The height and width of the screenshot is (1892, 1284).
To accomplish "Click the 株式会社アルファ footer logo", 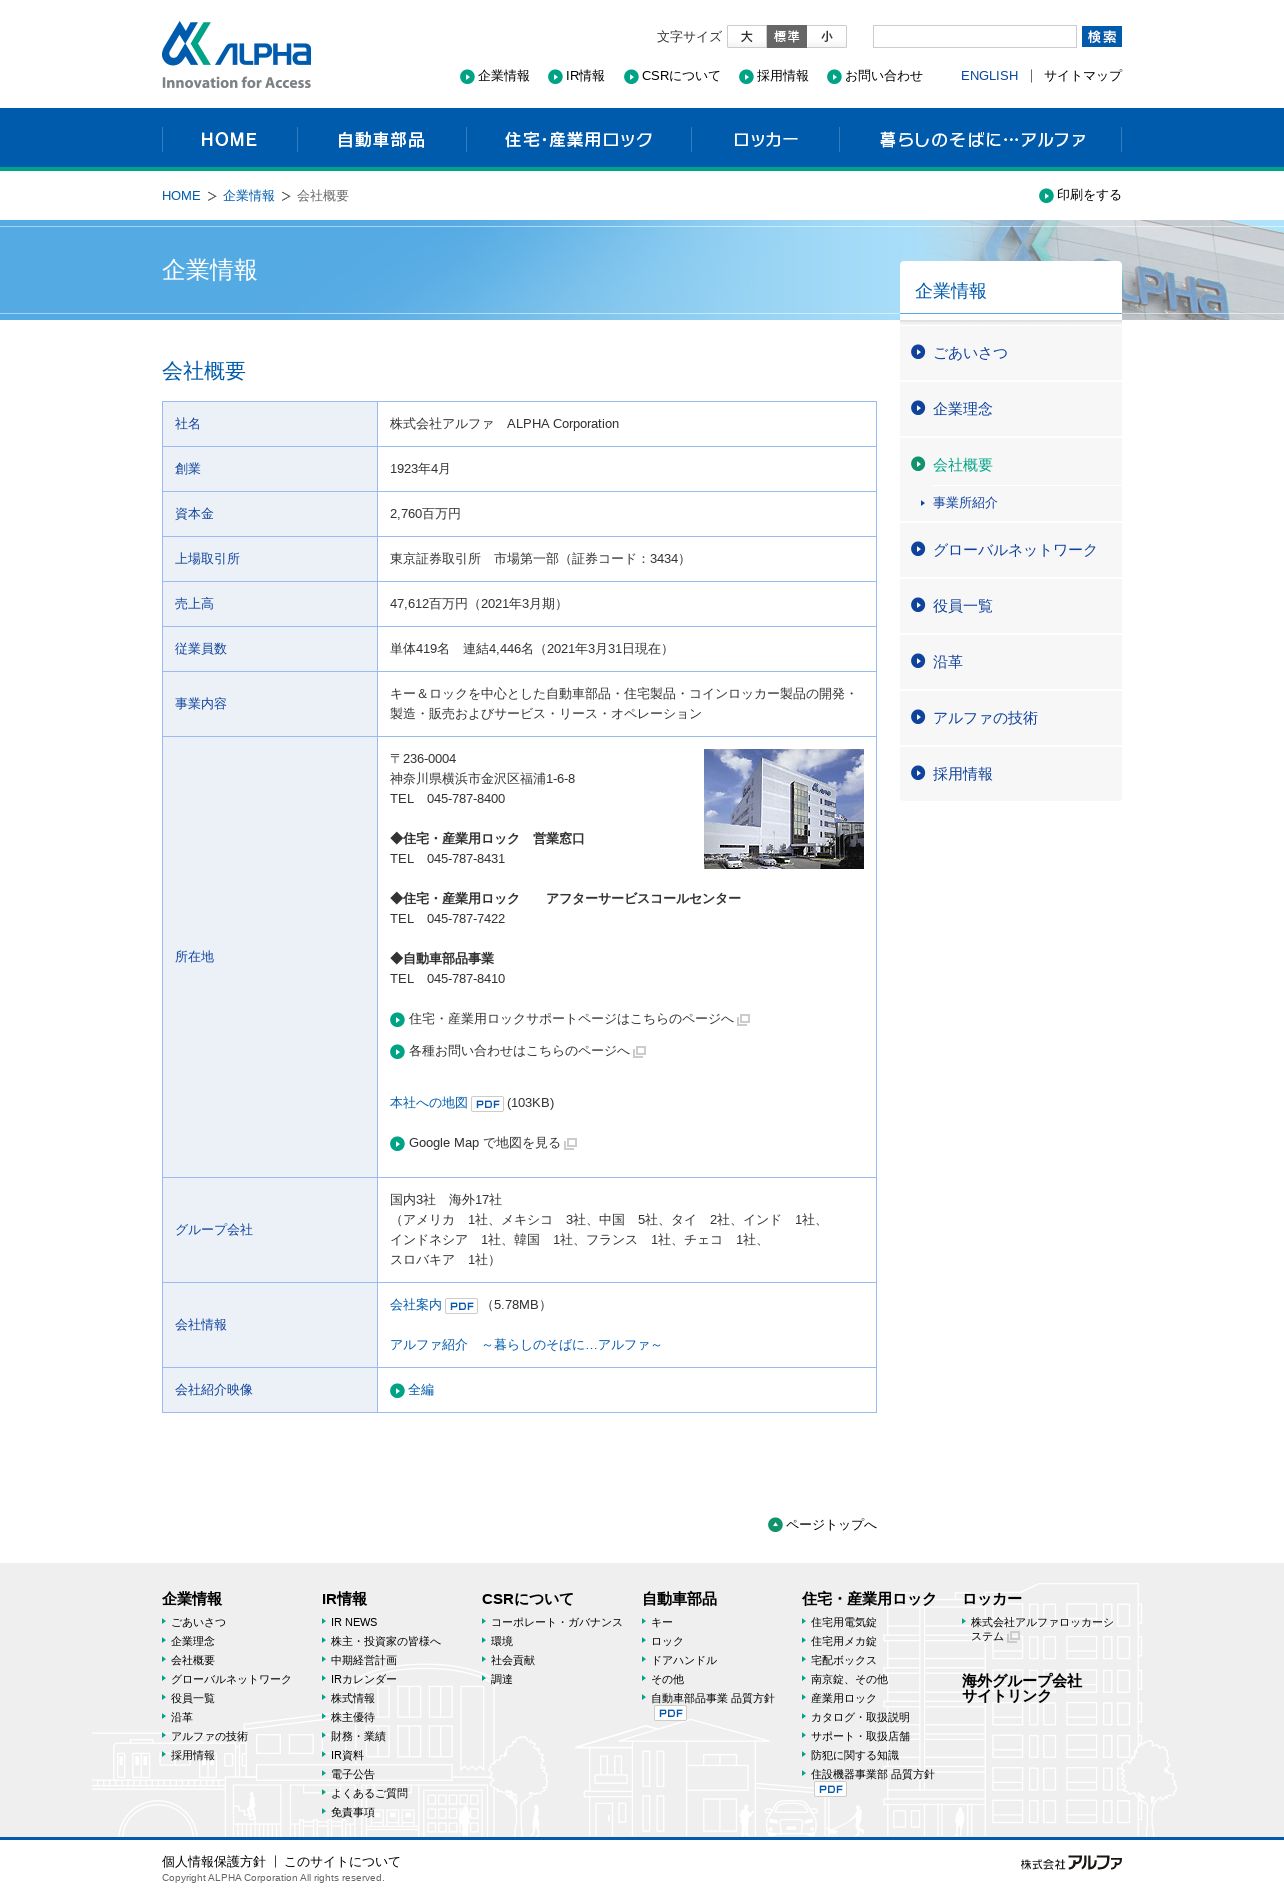I will pyautogui.click(x=1071, y=1862).
